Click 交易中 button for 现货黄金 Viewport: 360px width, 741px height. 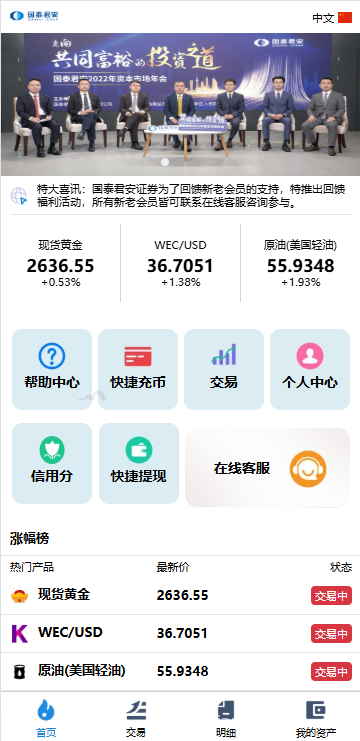pyautogui.click(x=331, y=595)
